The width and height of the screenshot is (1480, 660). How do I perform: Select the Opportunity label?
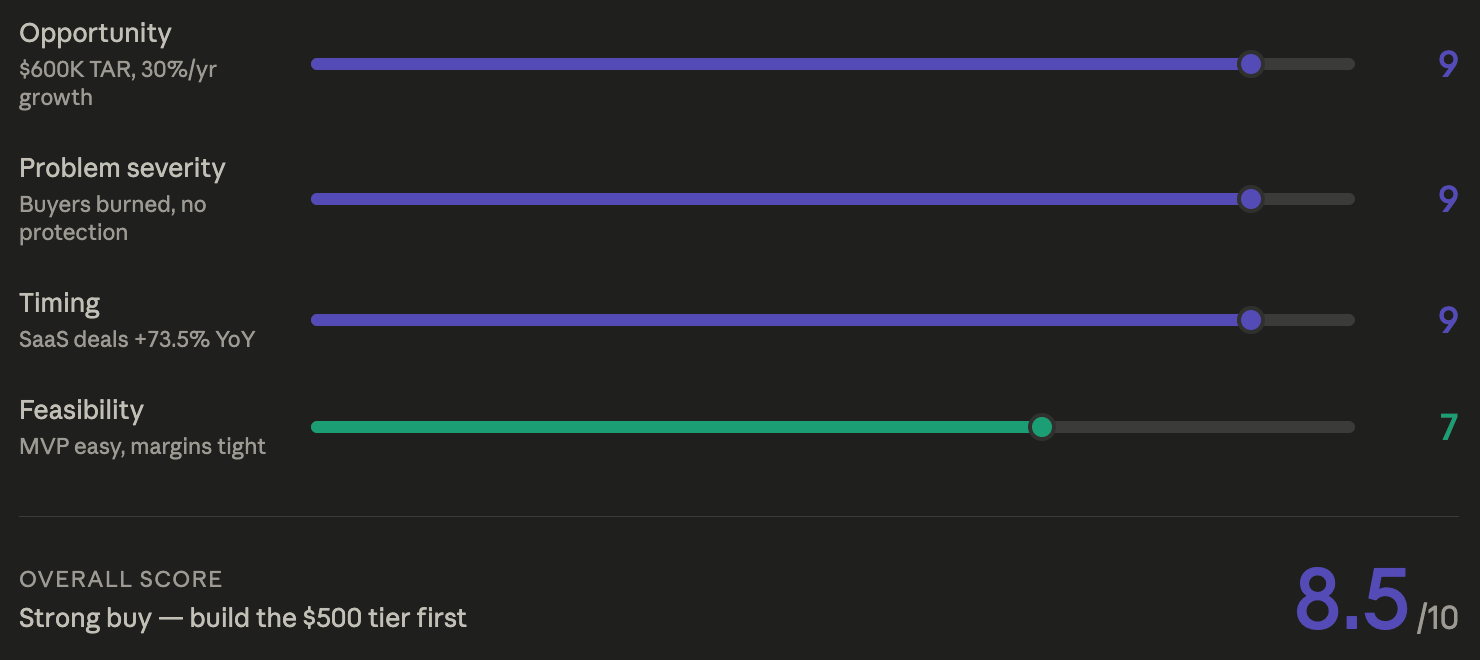(x=95, y=34)
